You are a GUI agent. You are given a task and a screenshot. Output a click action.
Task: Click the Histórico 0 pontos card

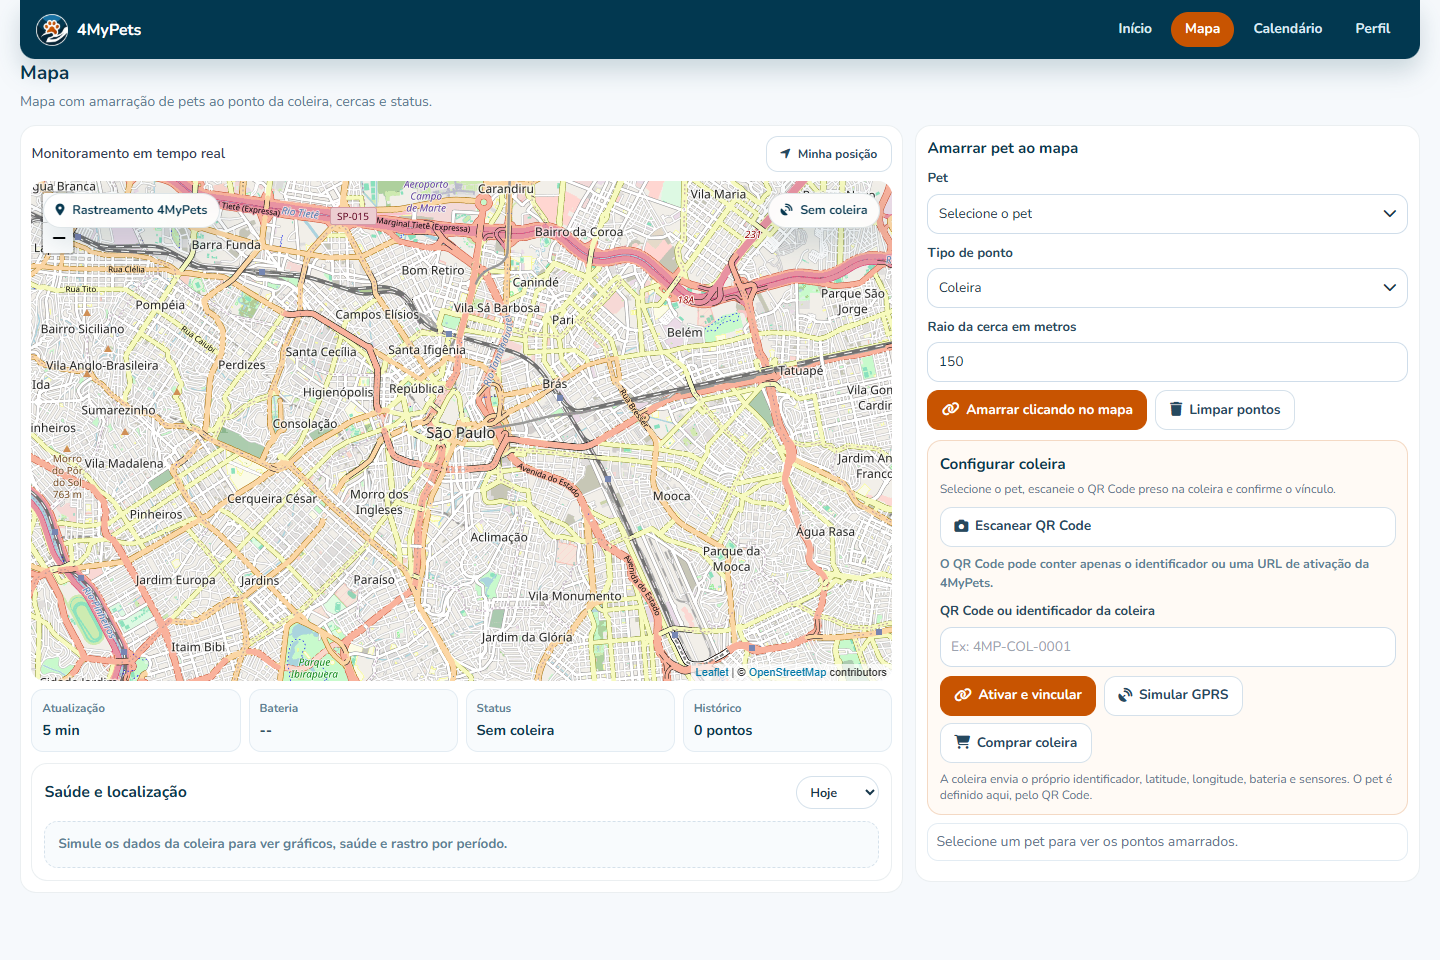[x=787, y=720]
